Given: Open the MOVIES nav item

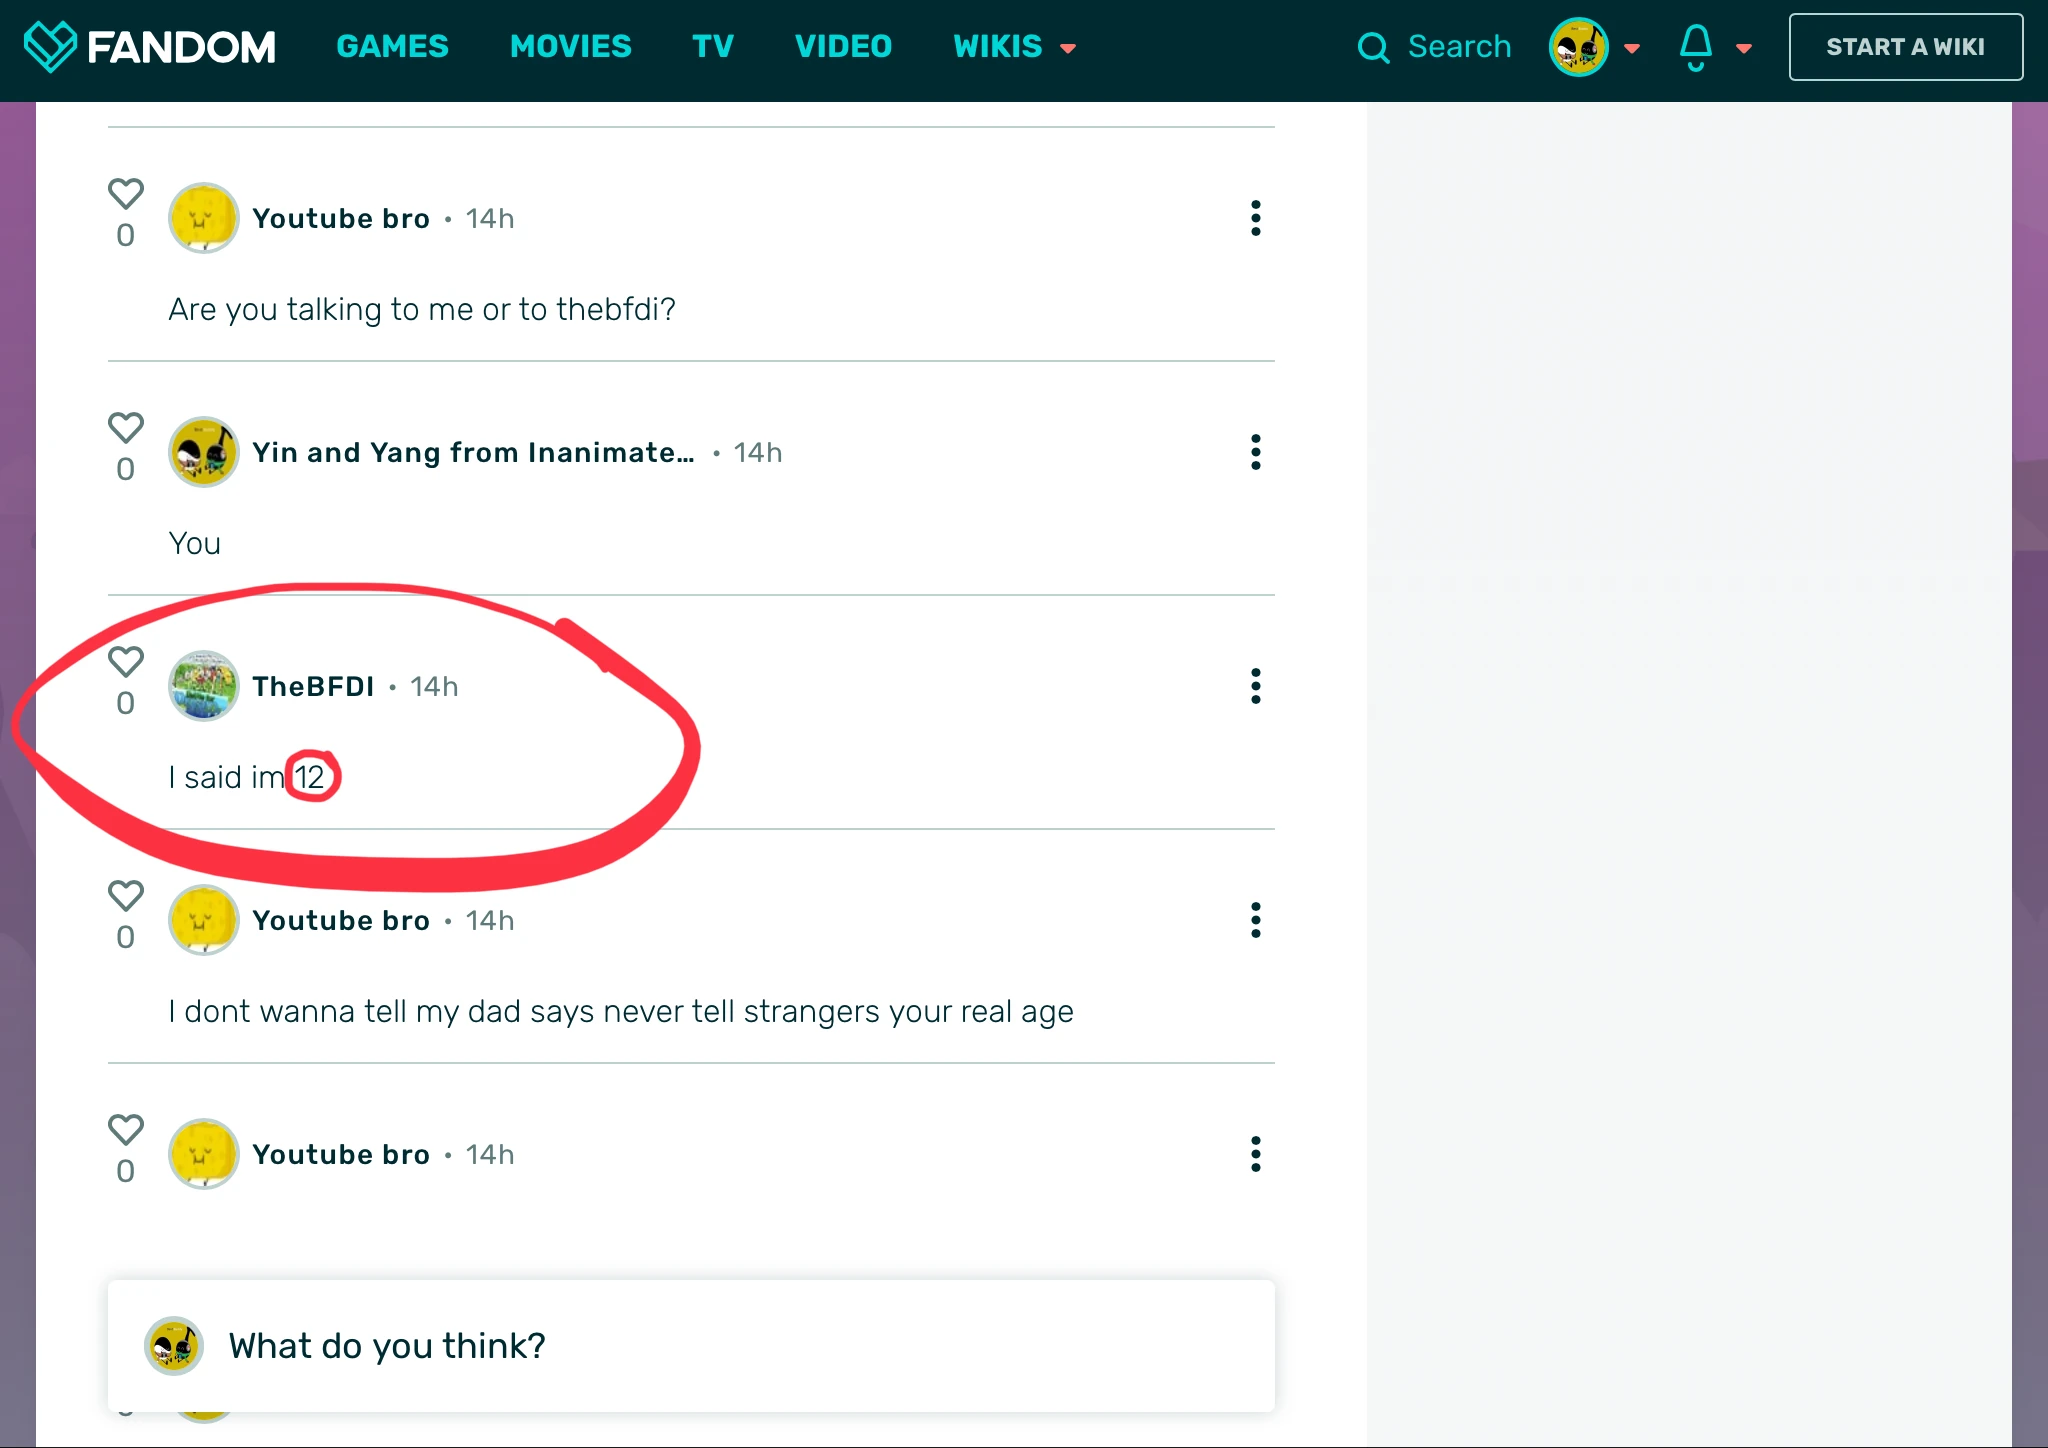Looking at the screenshot, I should pos(570,47).
